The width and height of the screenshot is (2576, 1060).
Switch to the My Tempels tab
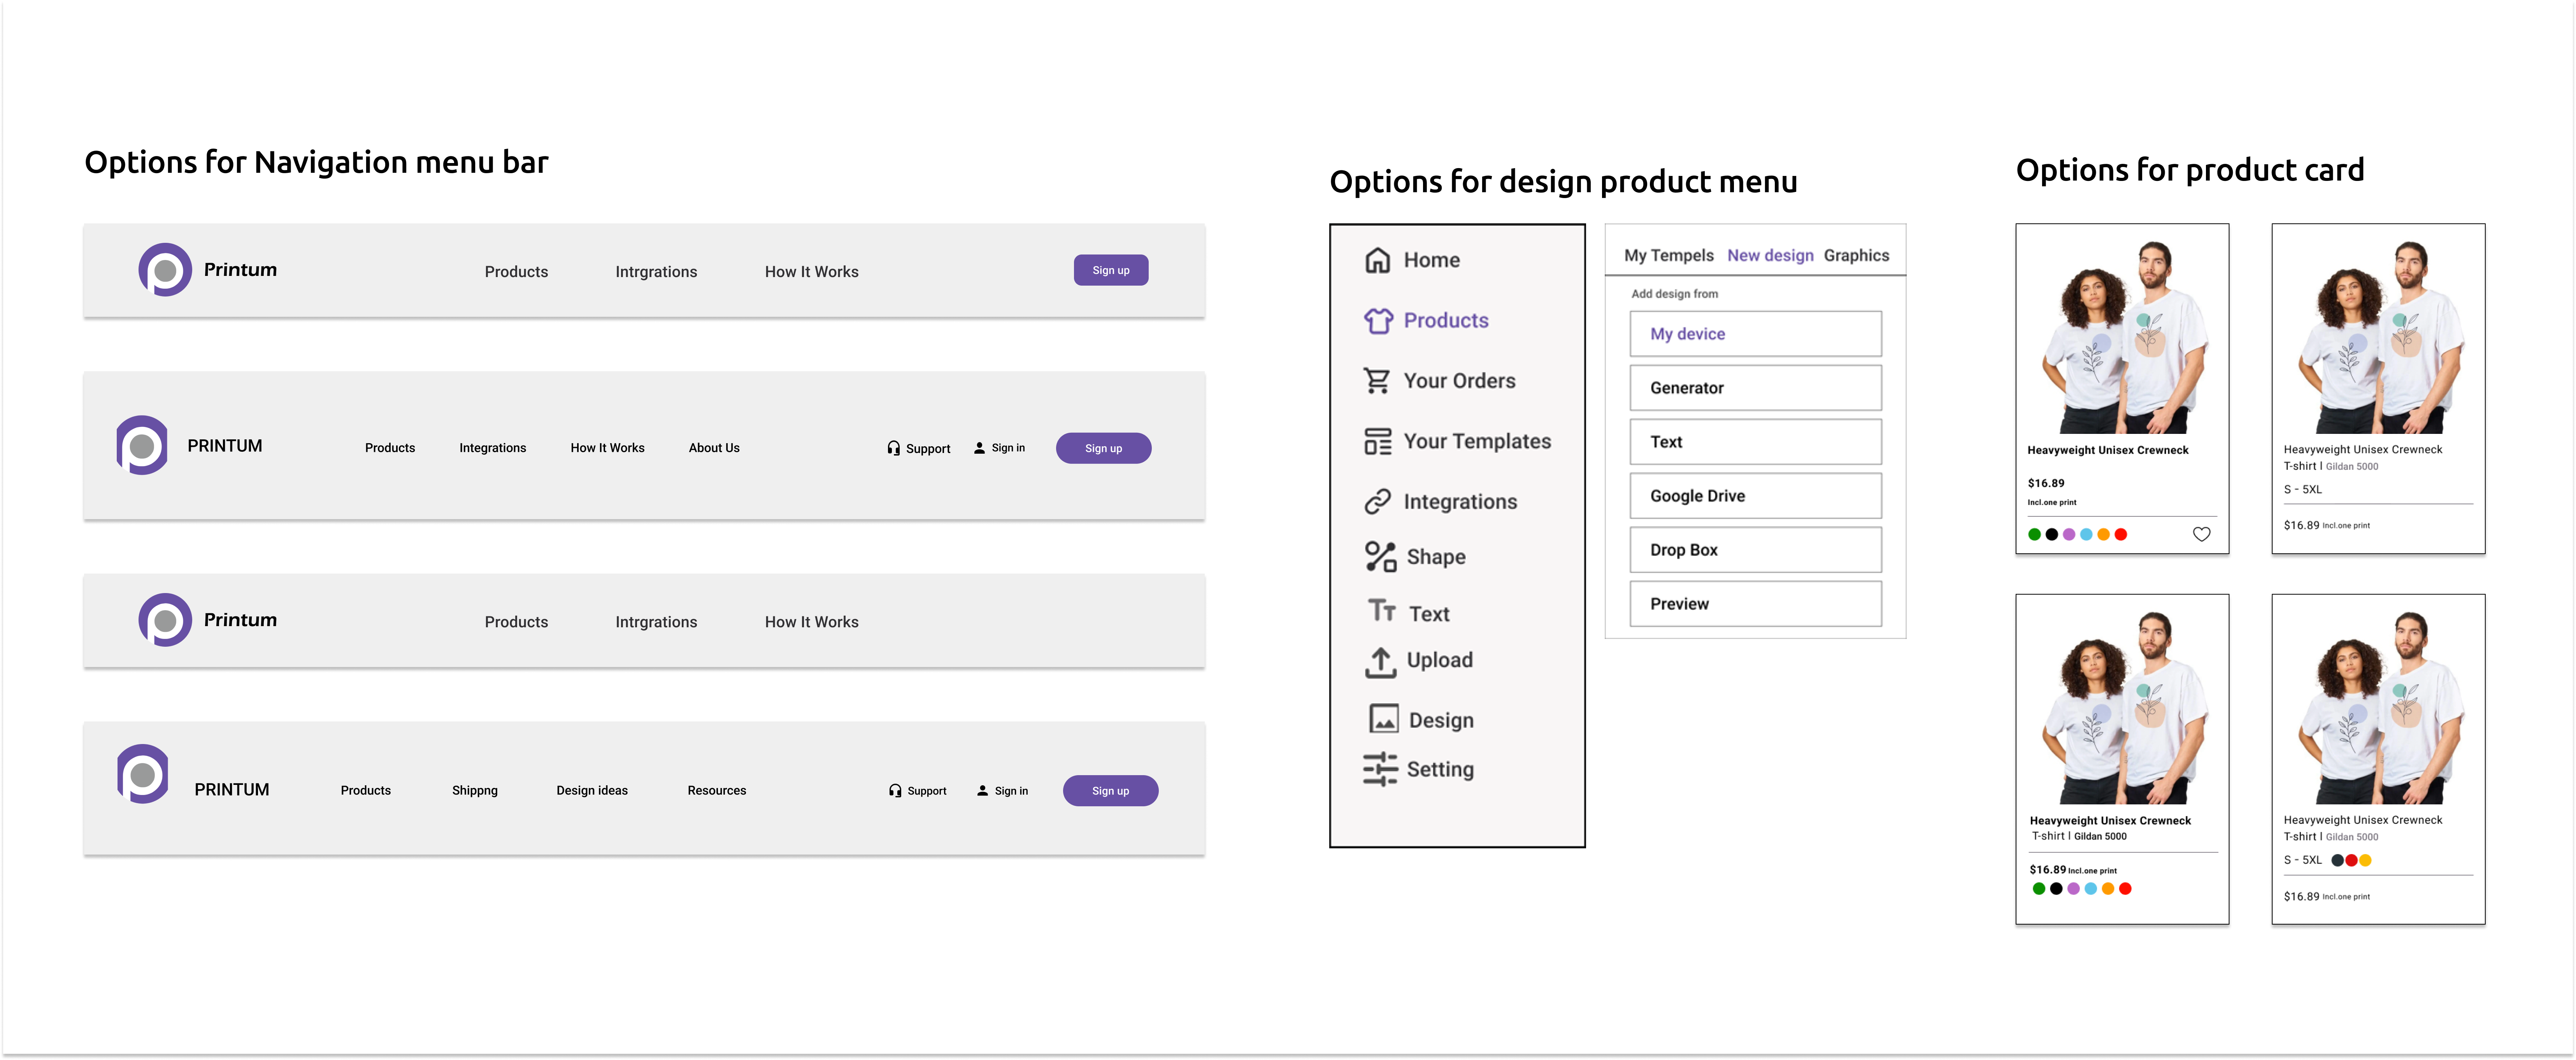[1668, 256]
